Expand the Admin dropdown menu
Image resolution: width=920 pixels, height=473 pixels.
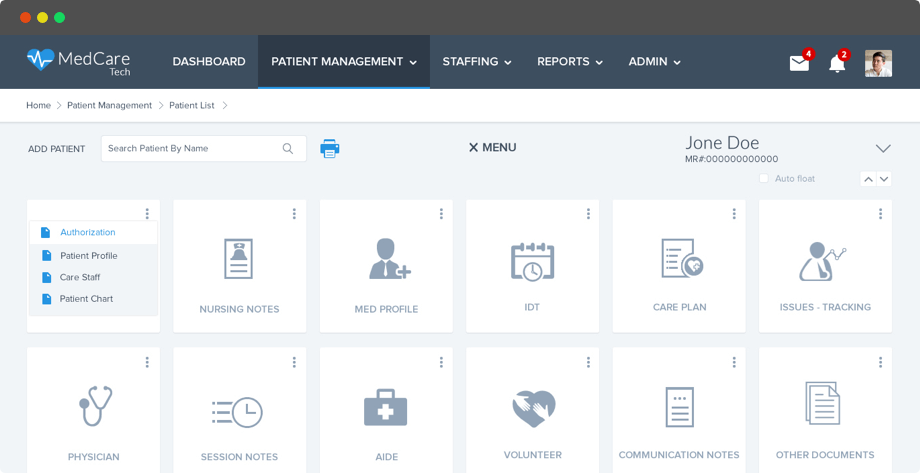[677, 62]
